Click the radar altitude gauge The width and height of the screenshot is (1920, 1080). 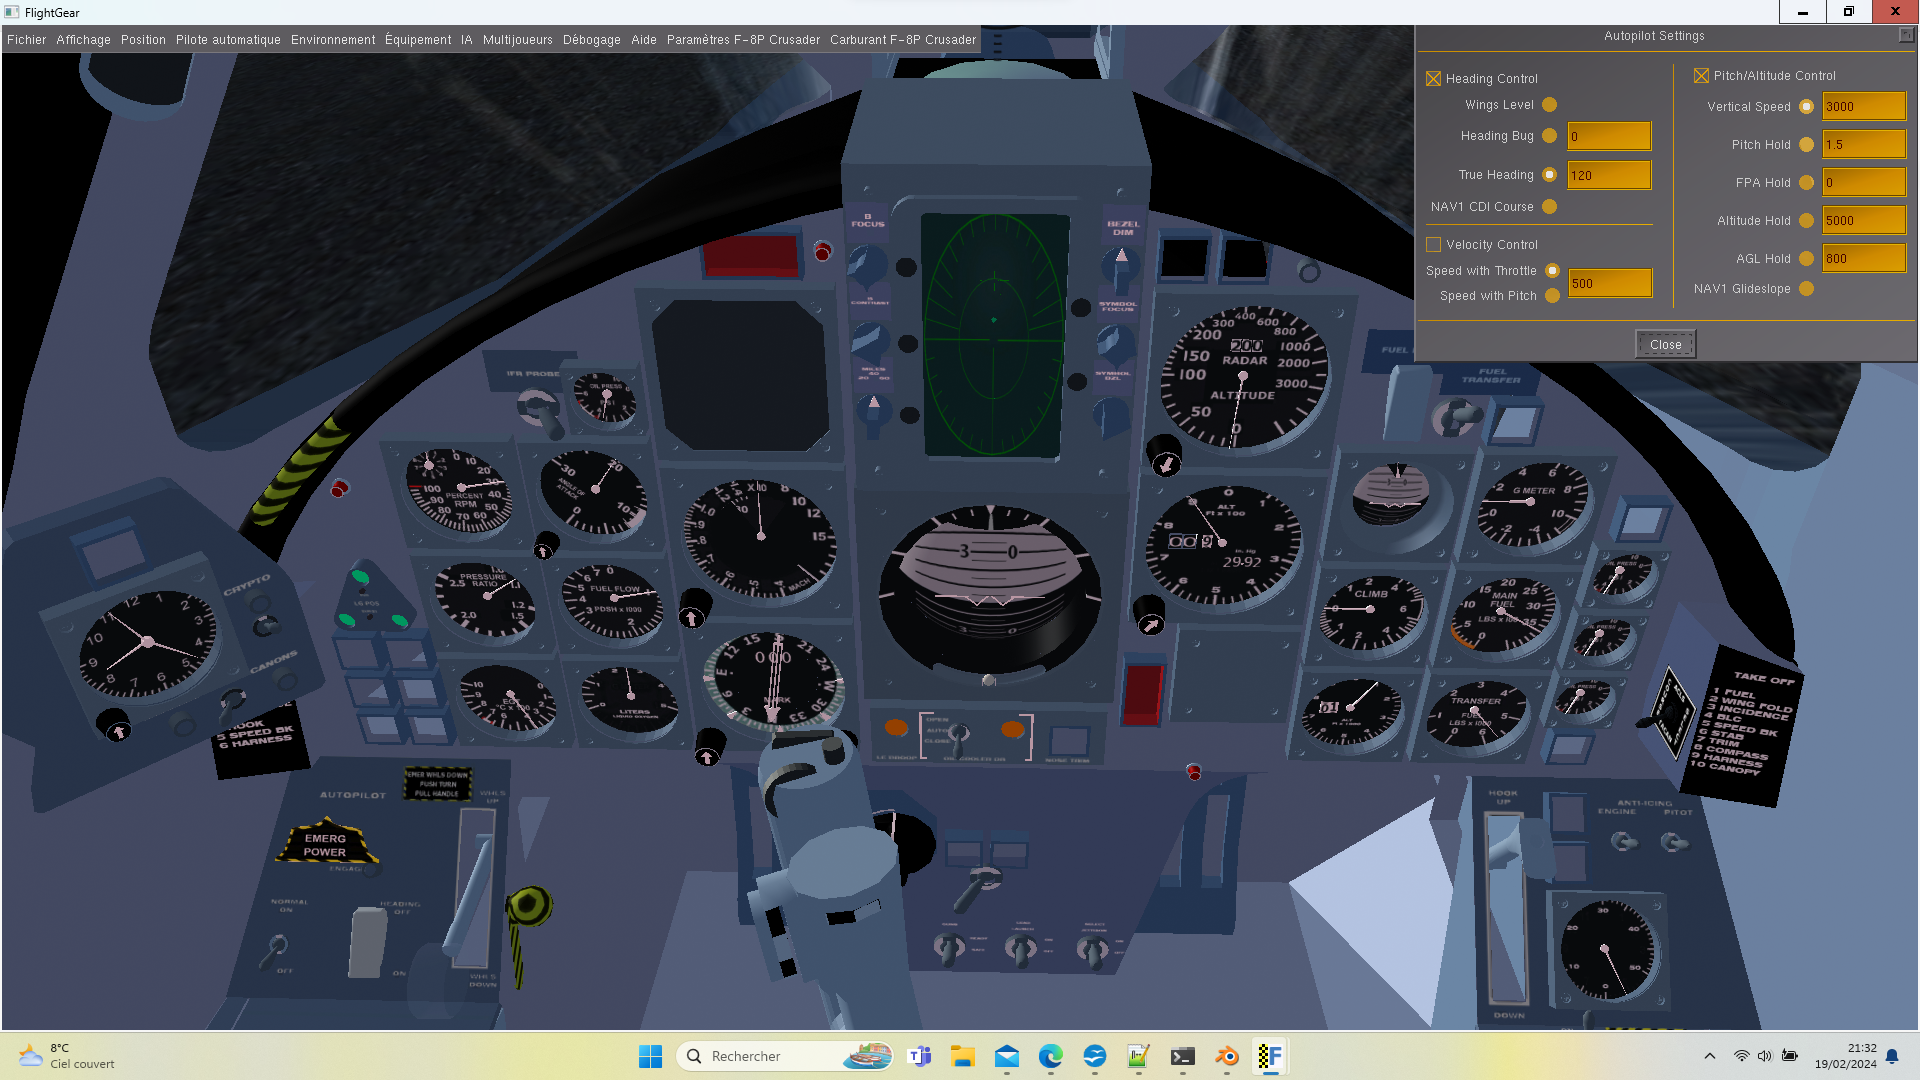(1243, 377)
